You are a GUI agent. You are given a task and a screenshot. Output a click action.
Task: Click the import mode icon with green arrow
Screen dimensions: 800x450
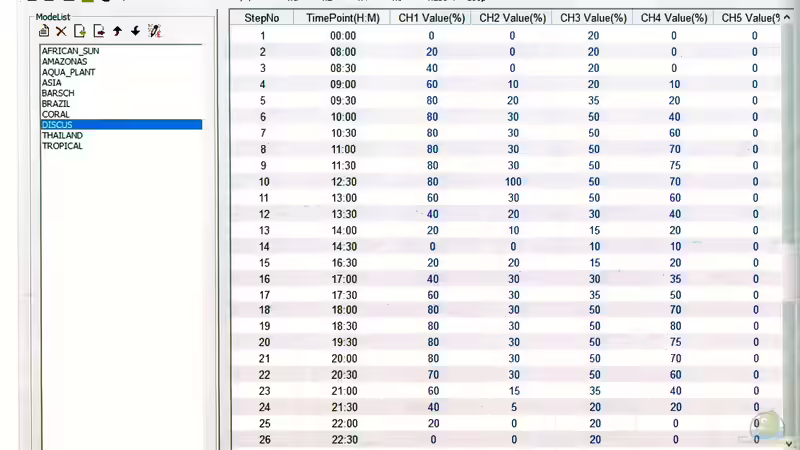[x=80, y=31]
